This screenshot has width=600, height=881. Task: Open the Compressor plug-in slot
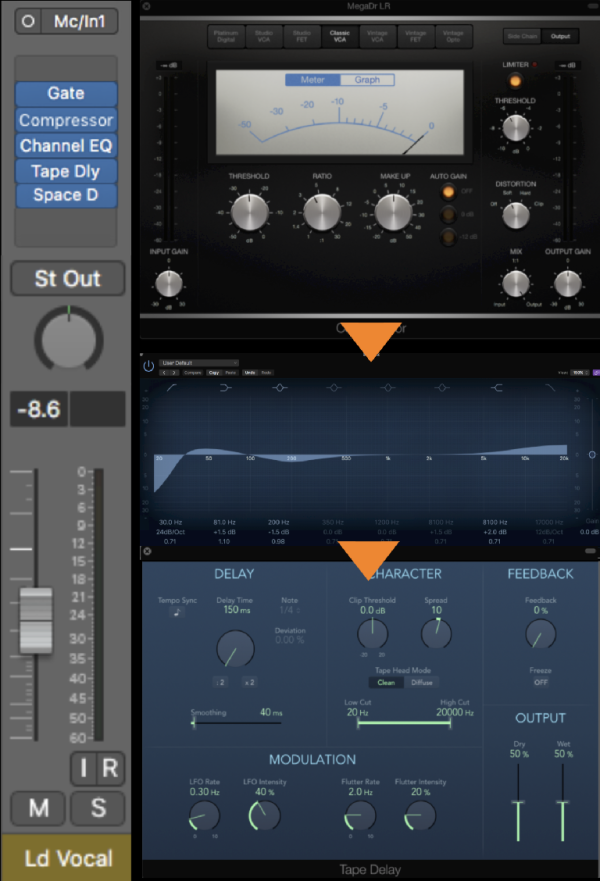pos(66,120)
